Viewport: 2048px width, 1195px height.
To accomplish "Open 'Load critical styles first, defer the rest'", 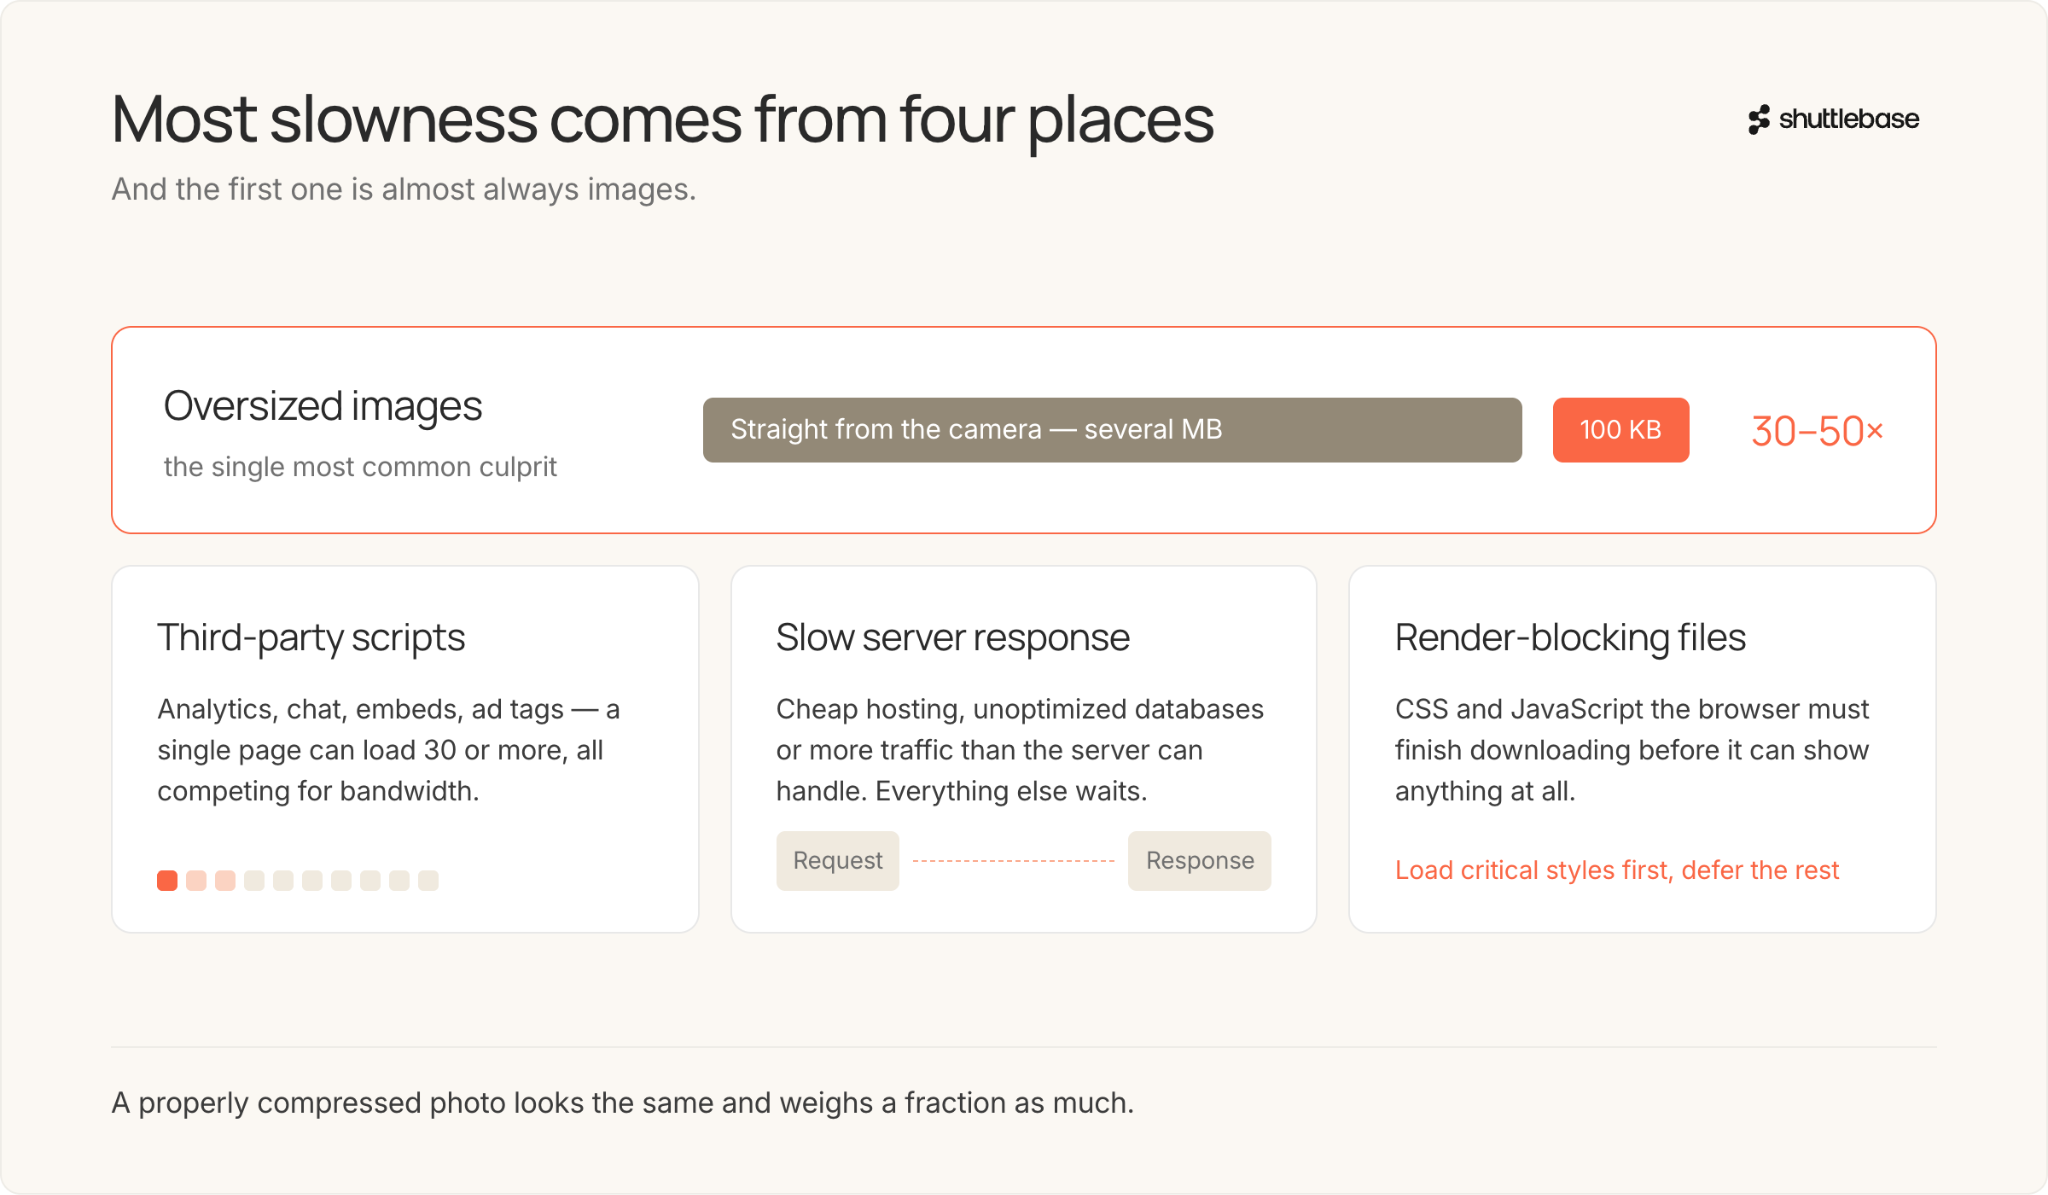I will (x=1616, y=870).
